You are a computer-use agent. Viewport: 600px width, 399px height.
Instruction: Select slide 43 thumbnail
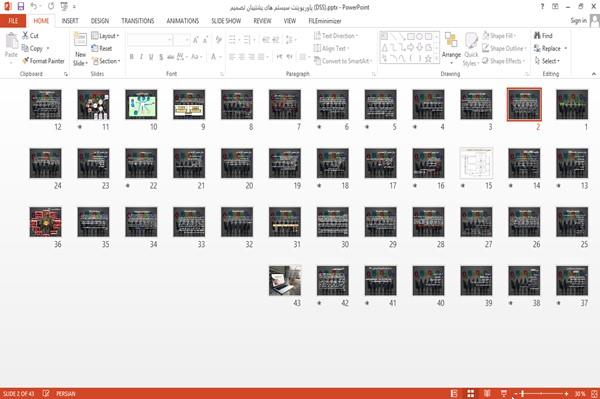click(285, 280)
